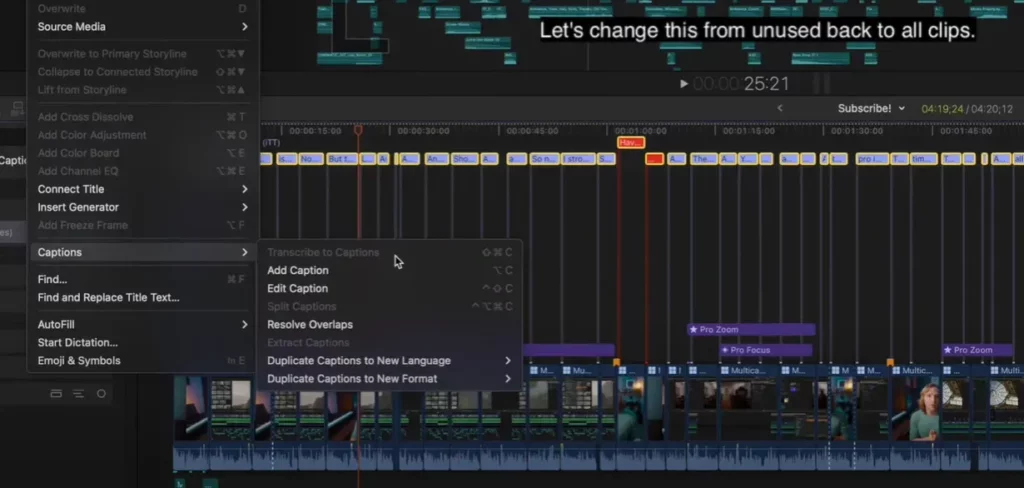Click the clip appearance icon below the menu
The image size is (1024, 488).
click(56, 394)
